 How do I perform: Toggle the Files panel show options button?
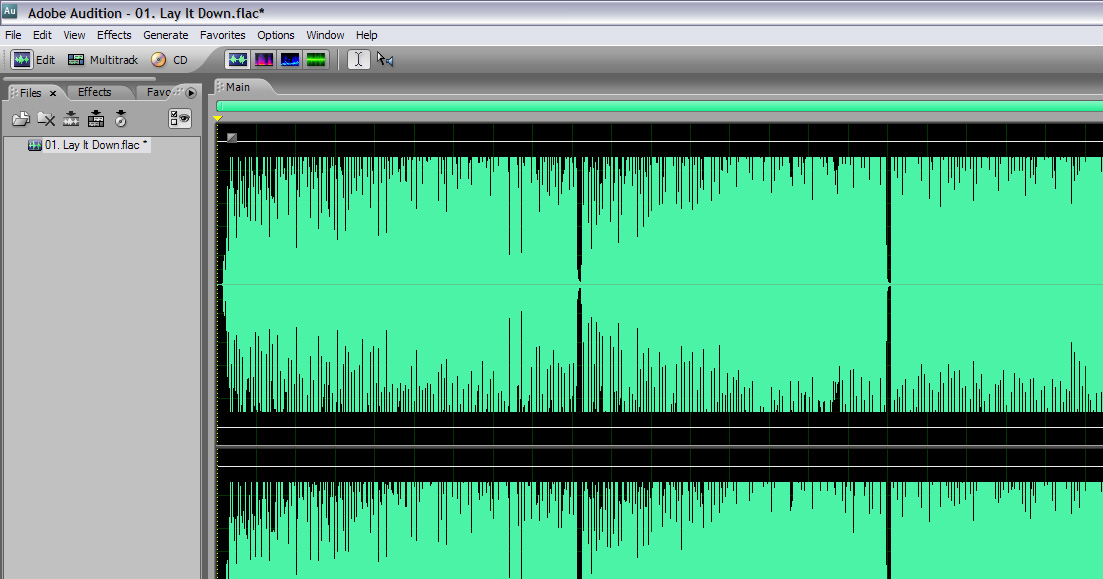[180, 118]
